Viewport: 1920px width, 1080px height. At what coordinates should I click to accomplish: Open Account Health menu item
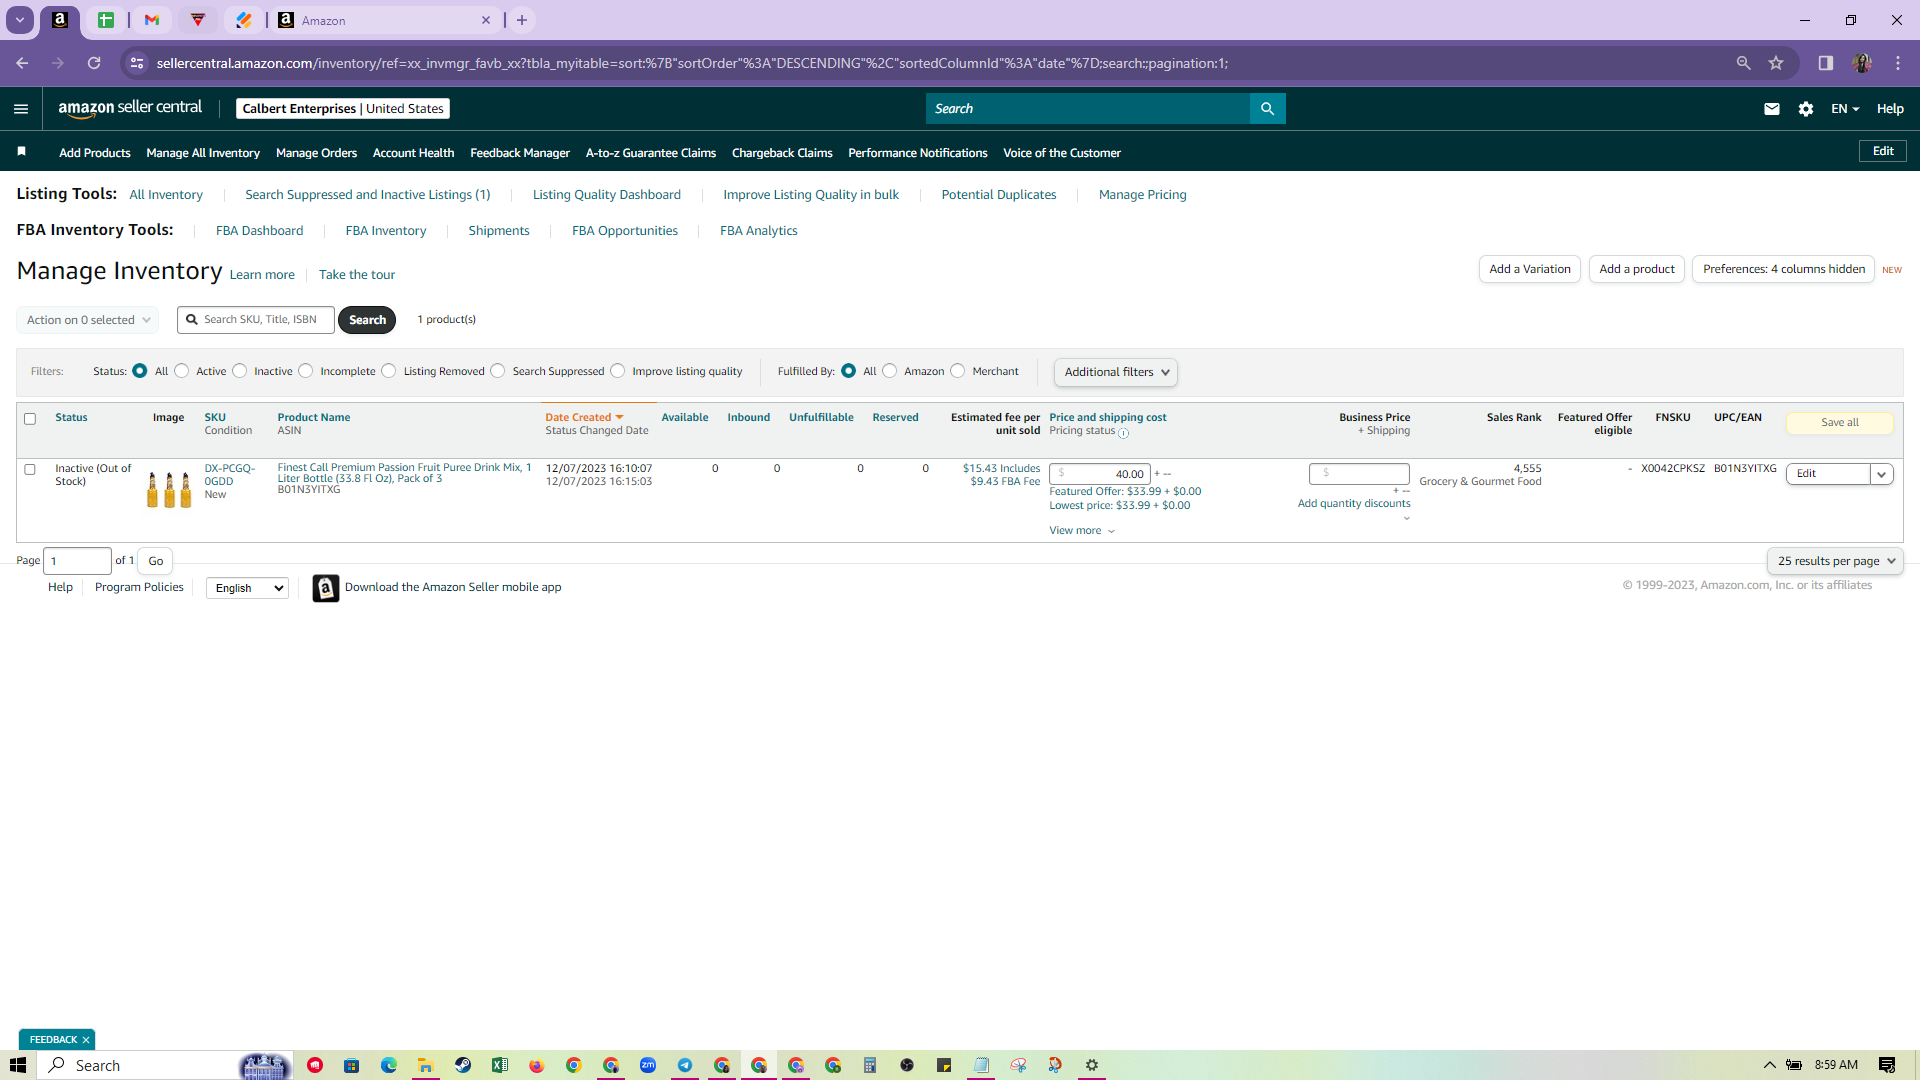[413, 153]
